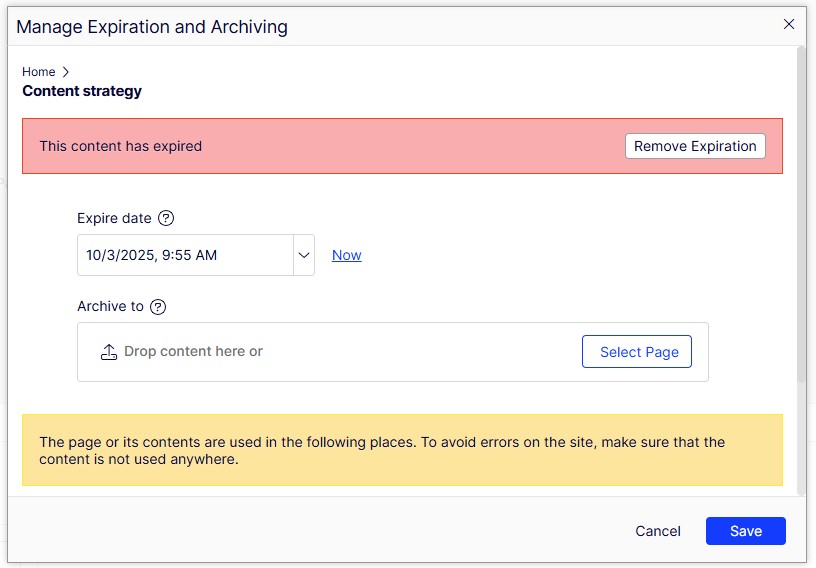Save the expiration settings

click(745, 531)
